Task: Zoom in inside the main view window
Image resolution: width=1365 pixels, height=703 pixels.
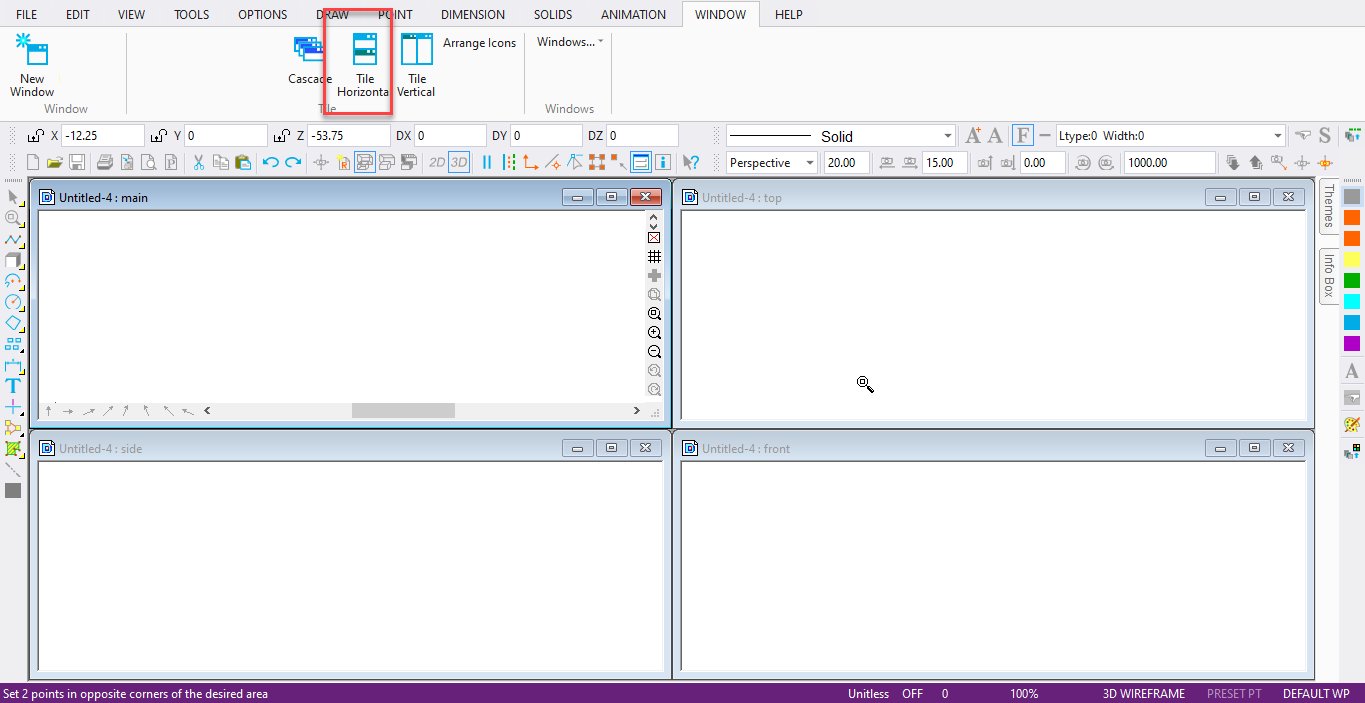Action: [654, 332]
